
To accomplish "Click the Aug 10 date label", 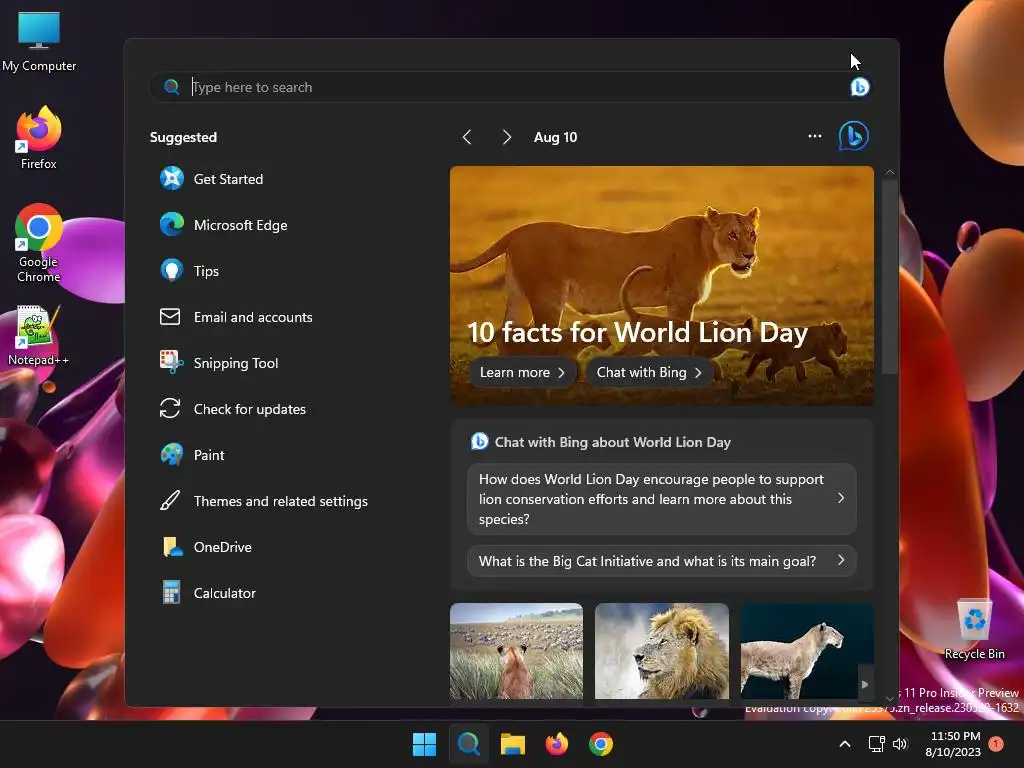I will [555, 137].
